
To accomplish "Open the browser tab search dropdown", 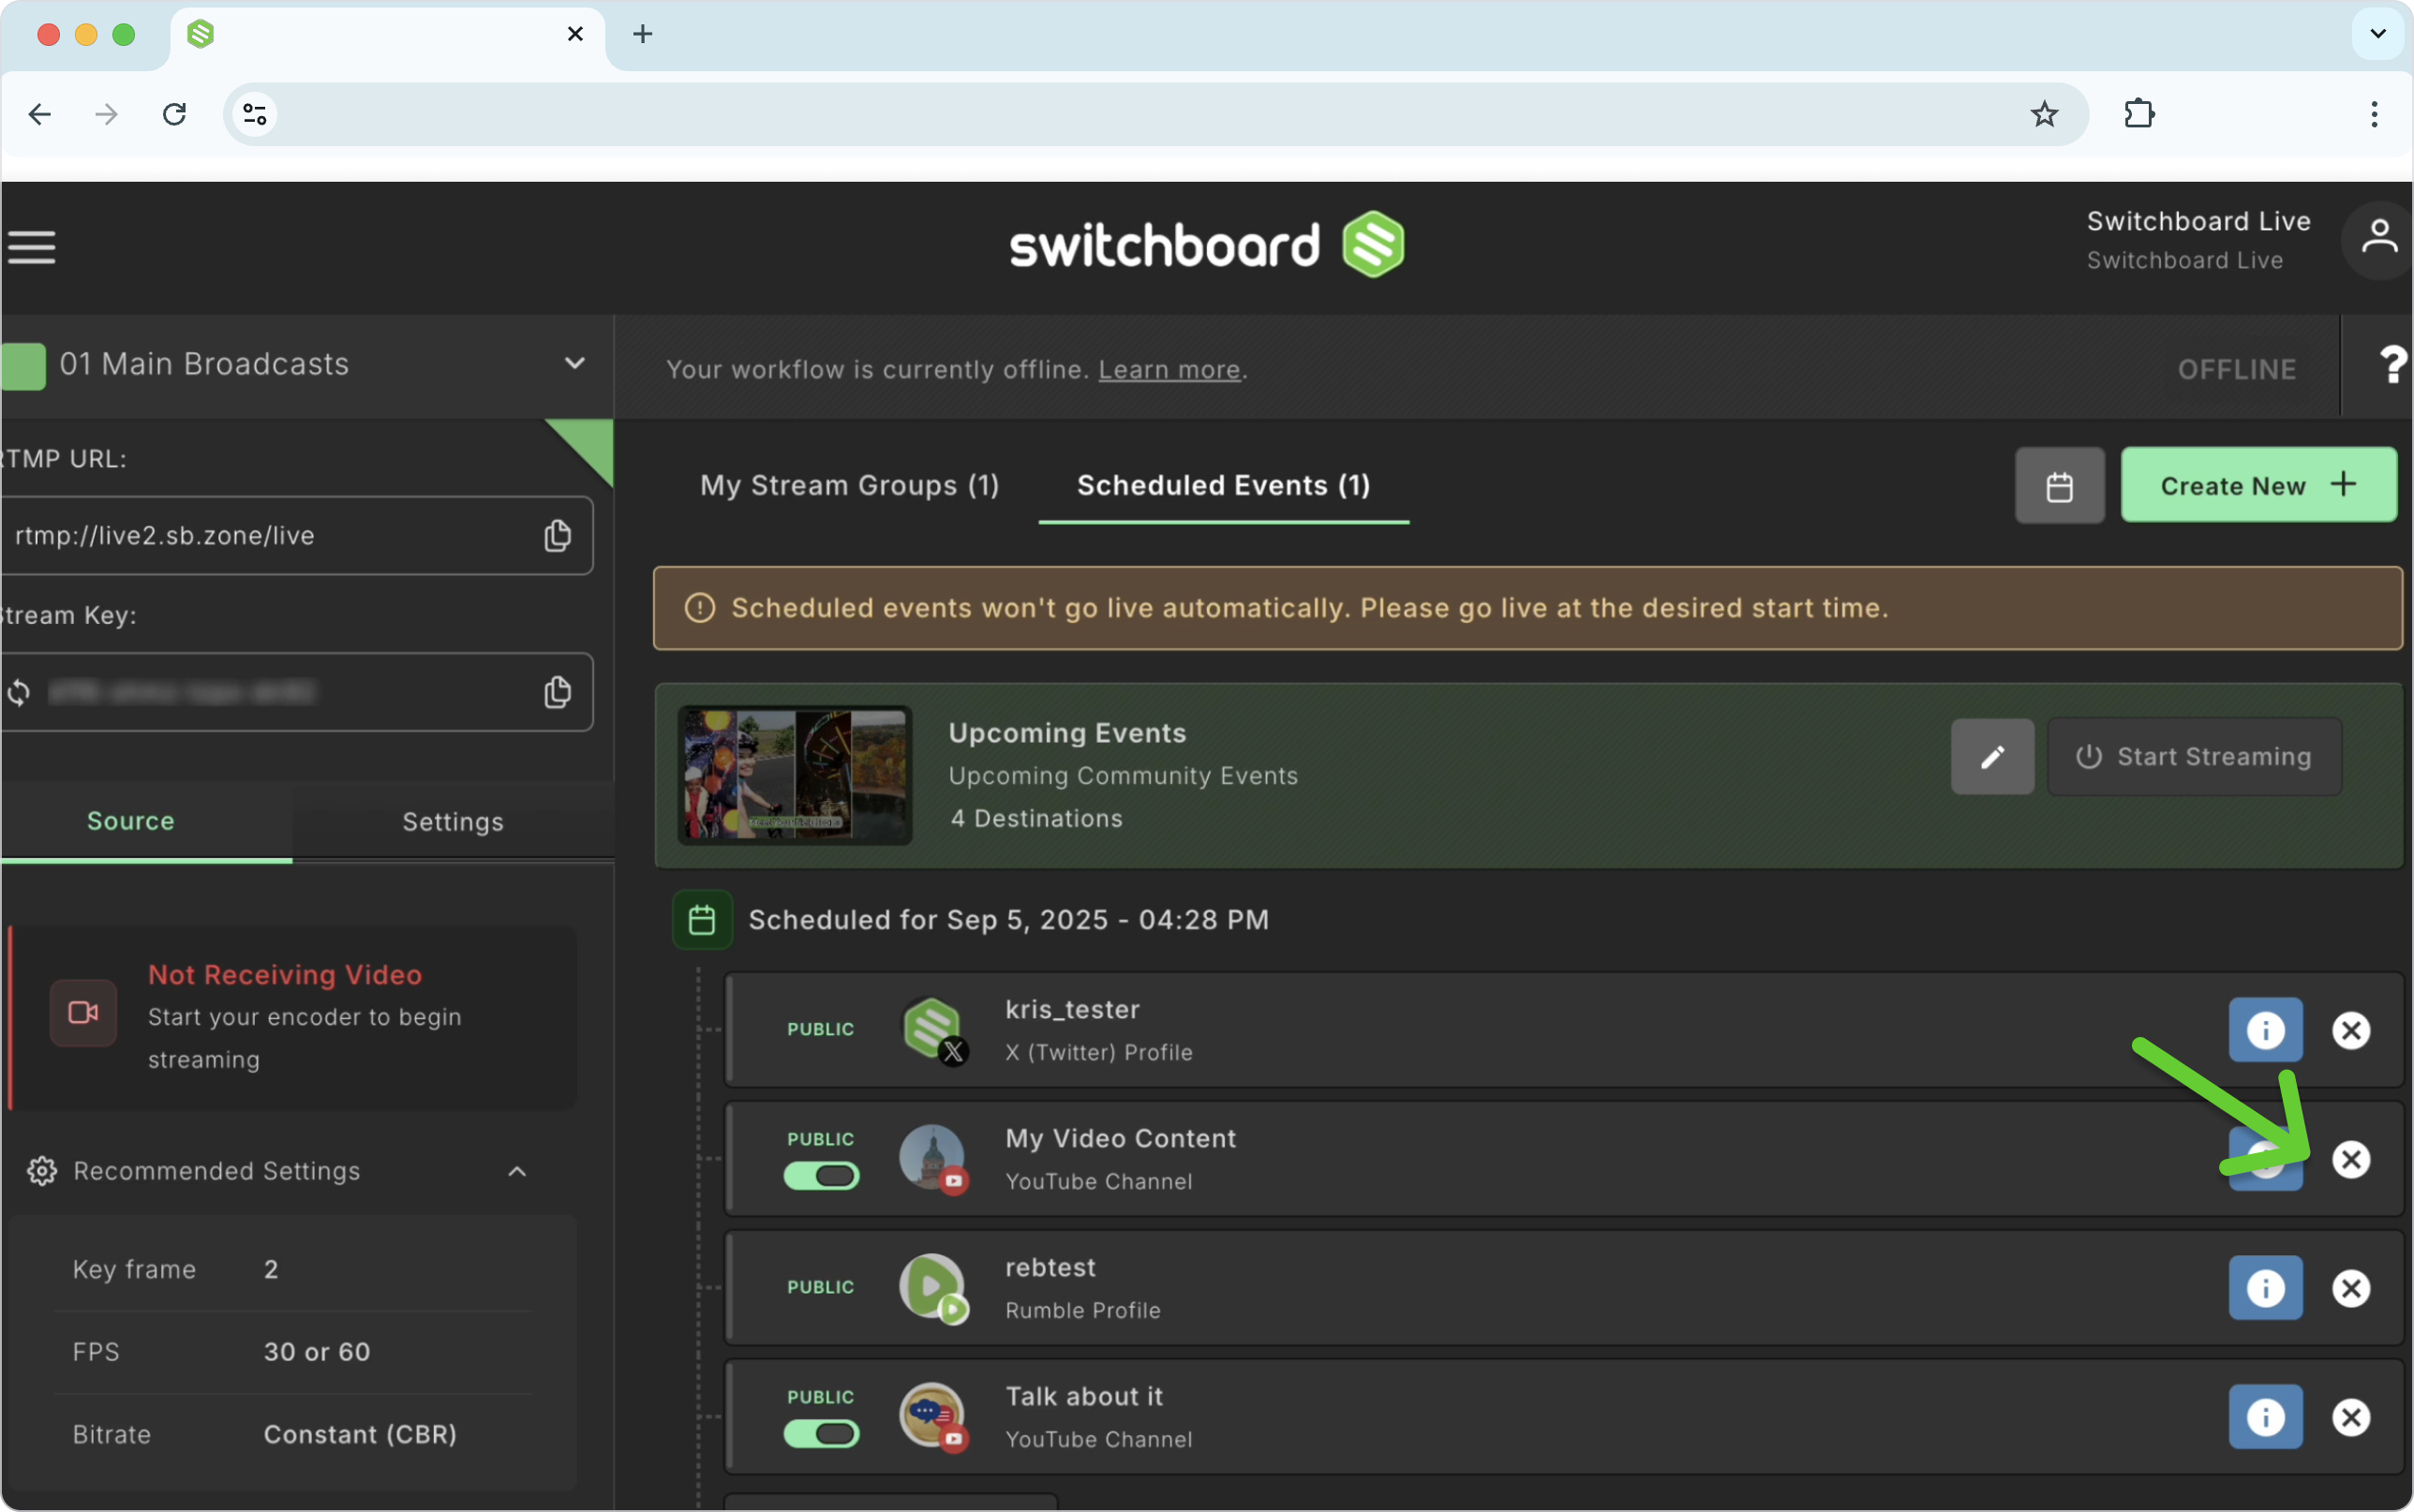I will pos(2378,34).
